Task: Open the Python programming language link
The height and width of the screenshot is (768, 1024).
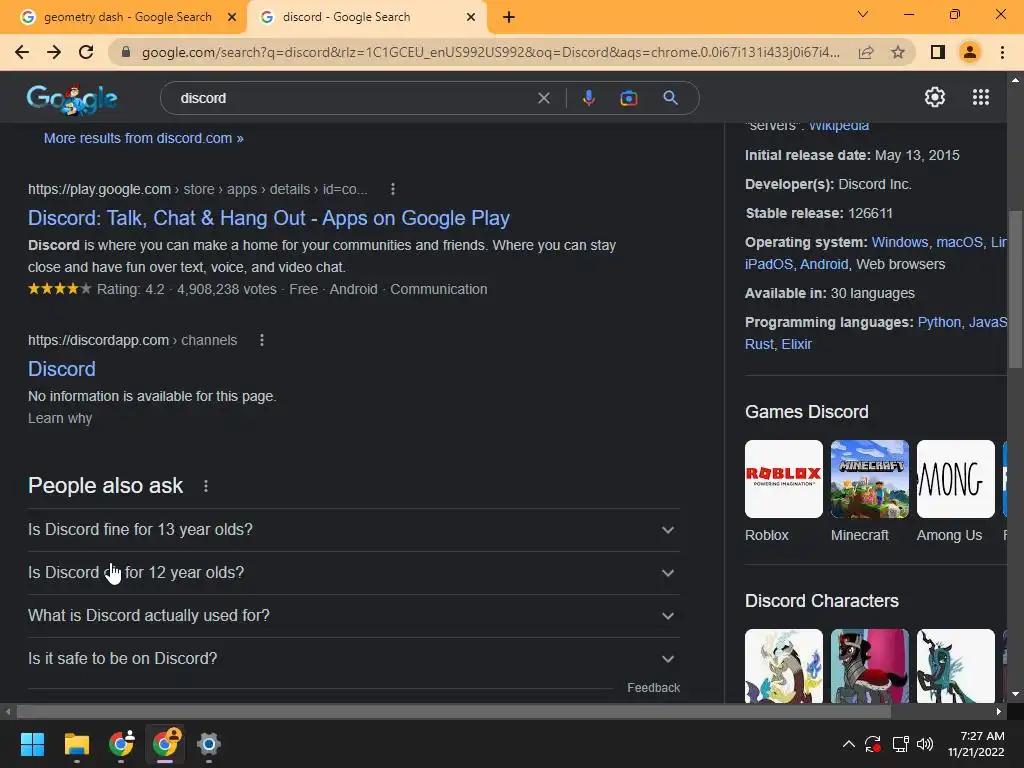Action: 939,323
